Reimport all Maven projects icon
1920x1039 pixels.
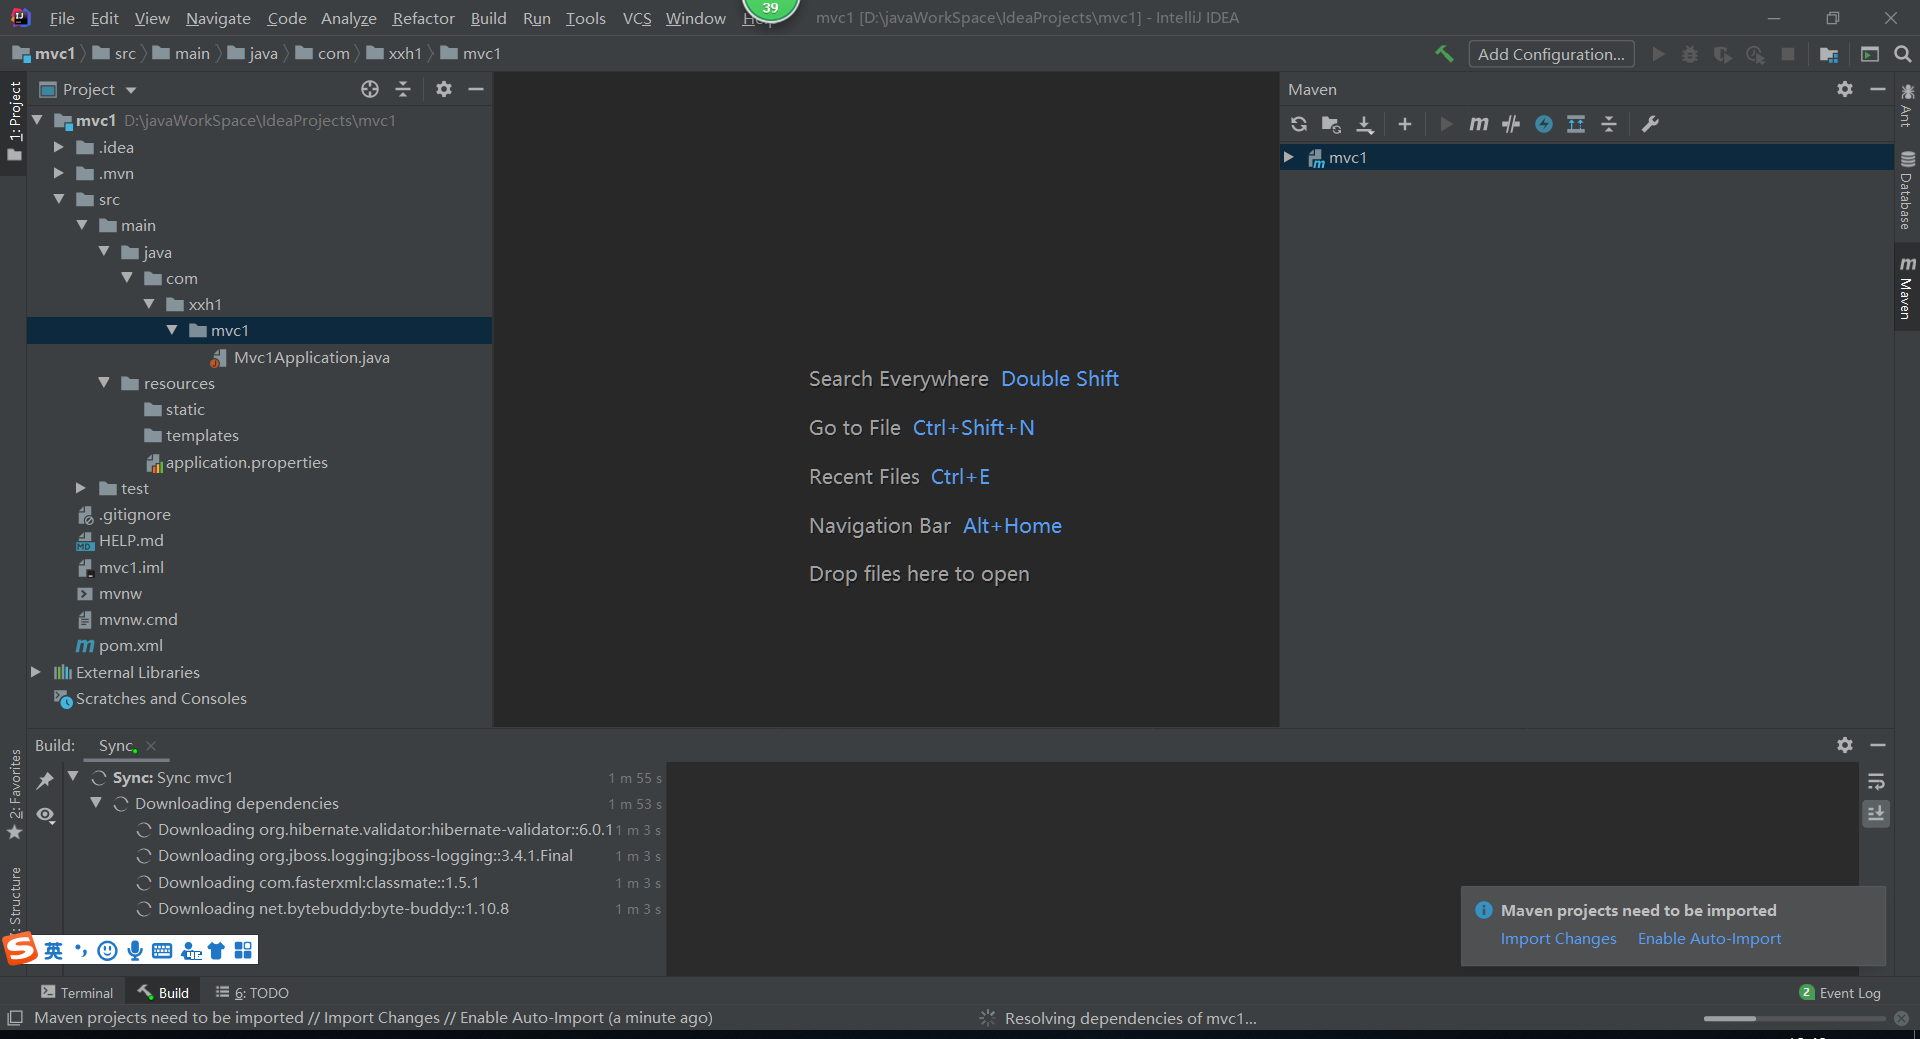click(x=1298, y=124)
